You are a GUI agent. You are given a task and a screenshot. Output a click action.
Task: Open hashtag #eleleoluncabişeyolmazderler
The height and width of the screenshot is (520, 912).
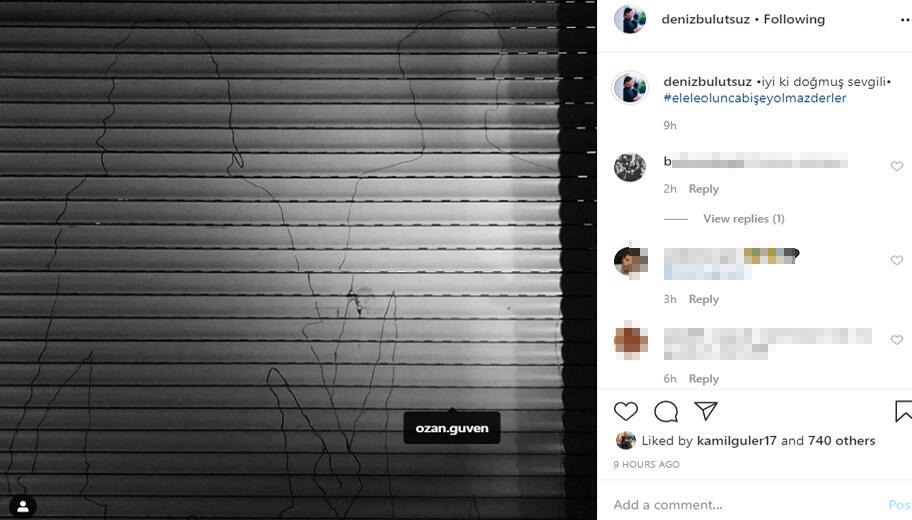point(754,98)
